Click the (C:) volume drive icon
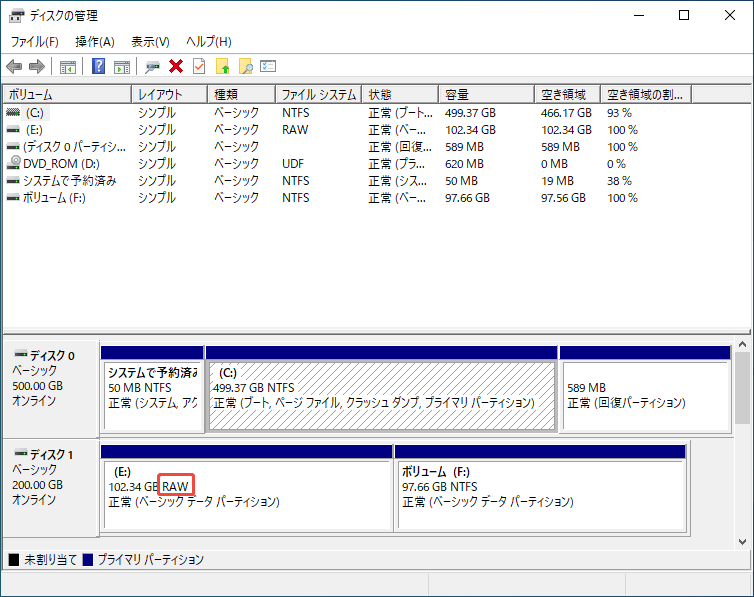Image resolution: width=754 pixels, height=597 pixels. (x=13, y=112)
